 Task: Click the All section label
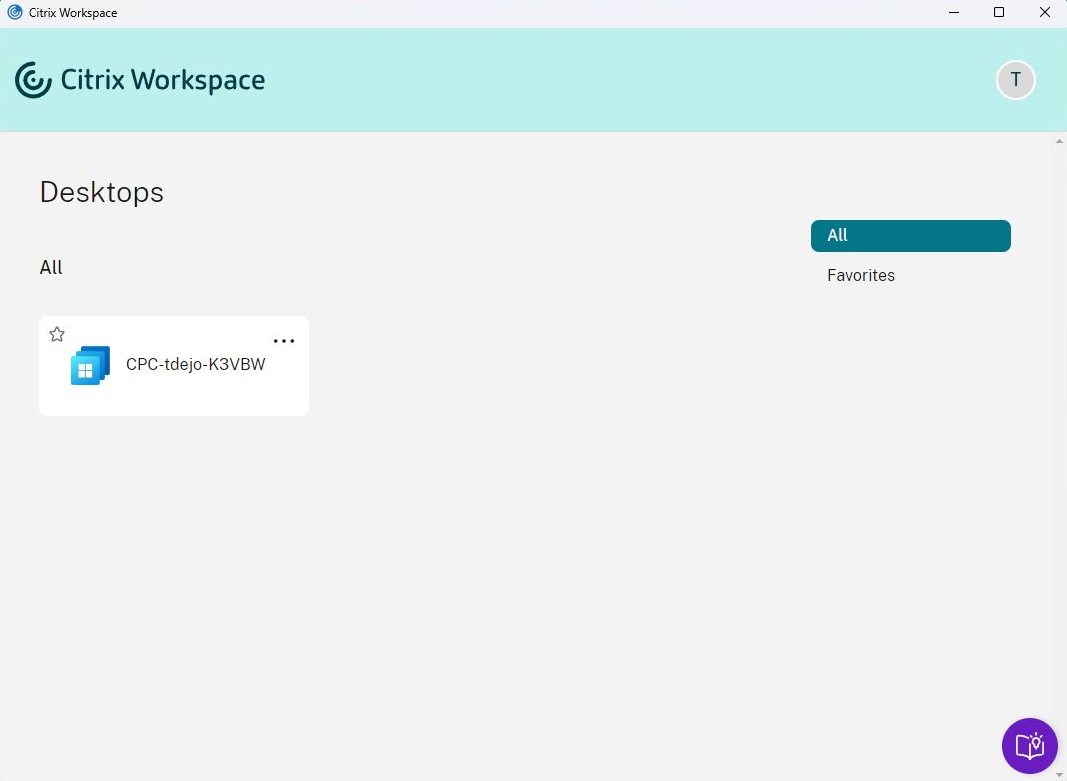click(x=51, y=267)
